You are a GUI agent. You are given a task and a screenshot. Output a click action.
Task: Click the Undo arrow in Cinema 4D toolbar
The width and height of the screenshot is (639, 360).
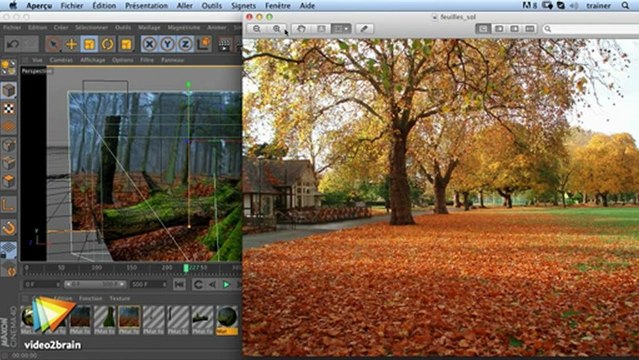click(13, 44)
